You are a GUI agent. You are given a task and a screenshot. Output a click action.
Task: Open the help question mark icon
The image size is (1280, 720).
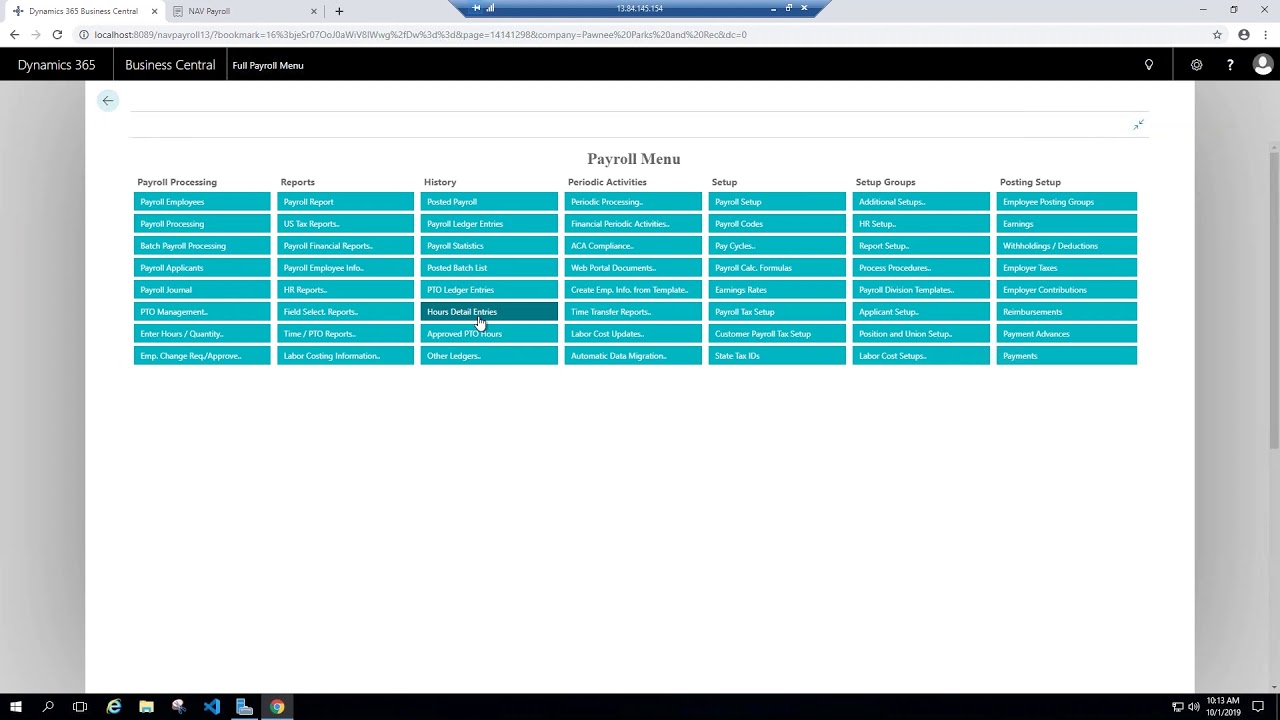click(x=1230, y=65)
